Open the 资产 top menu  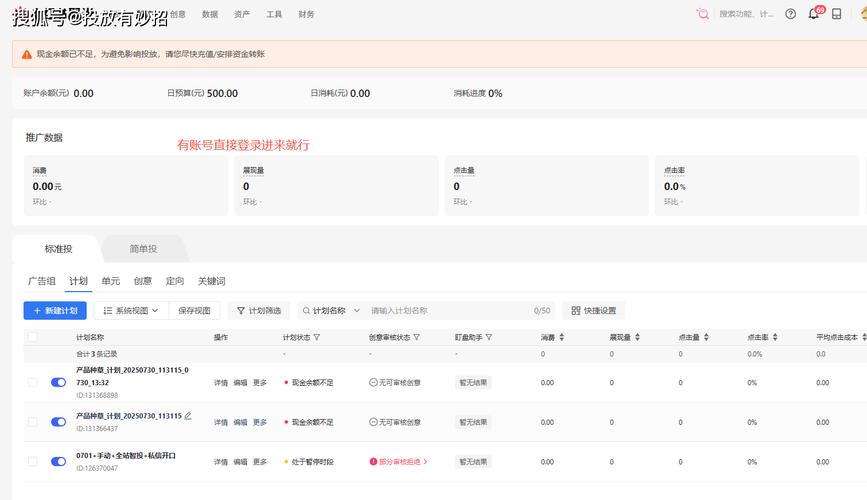(x=242, y=14)
